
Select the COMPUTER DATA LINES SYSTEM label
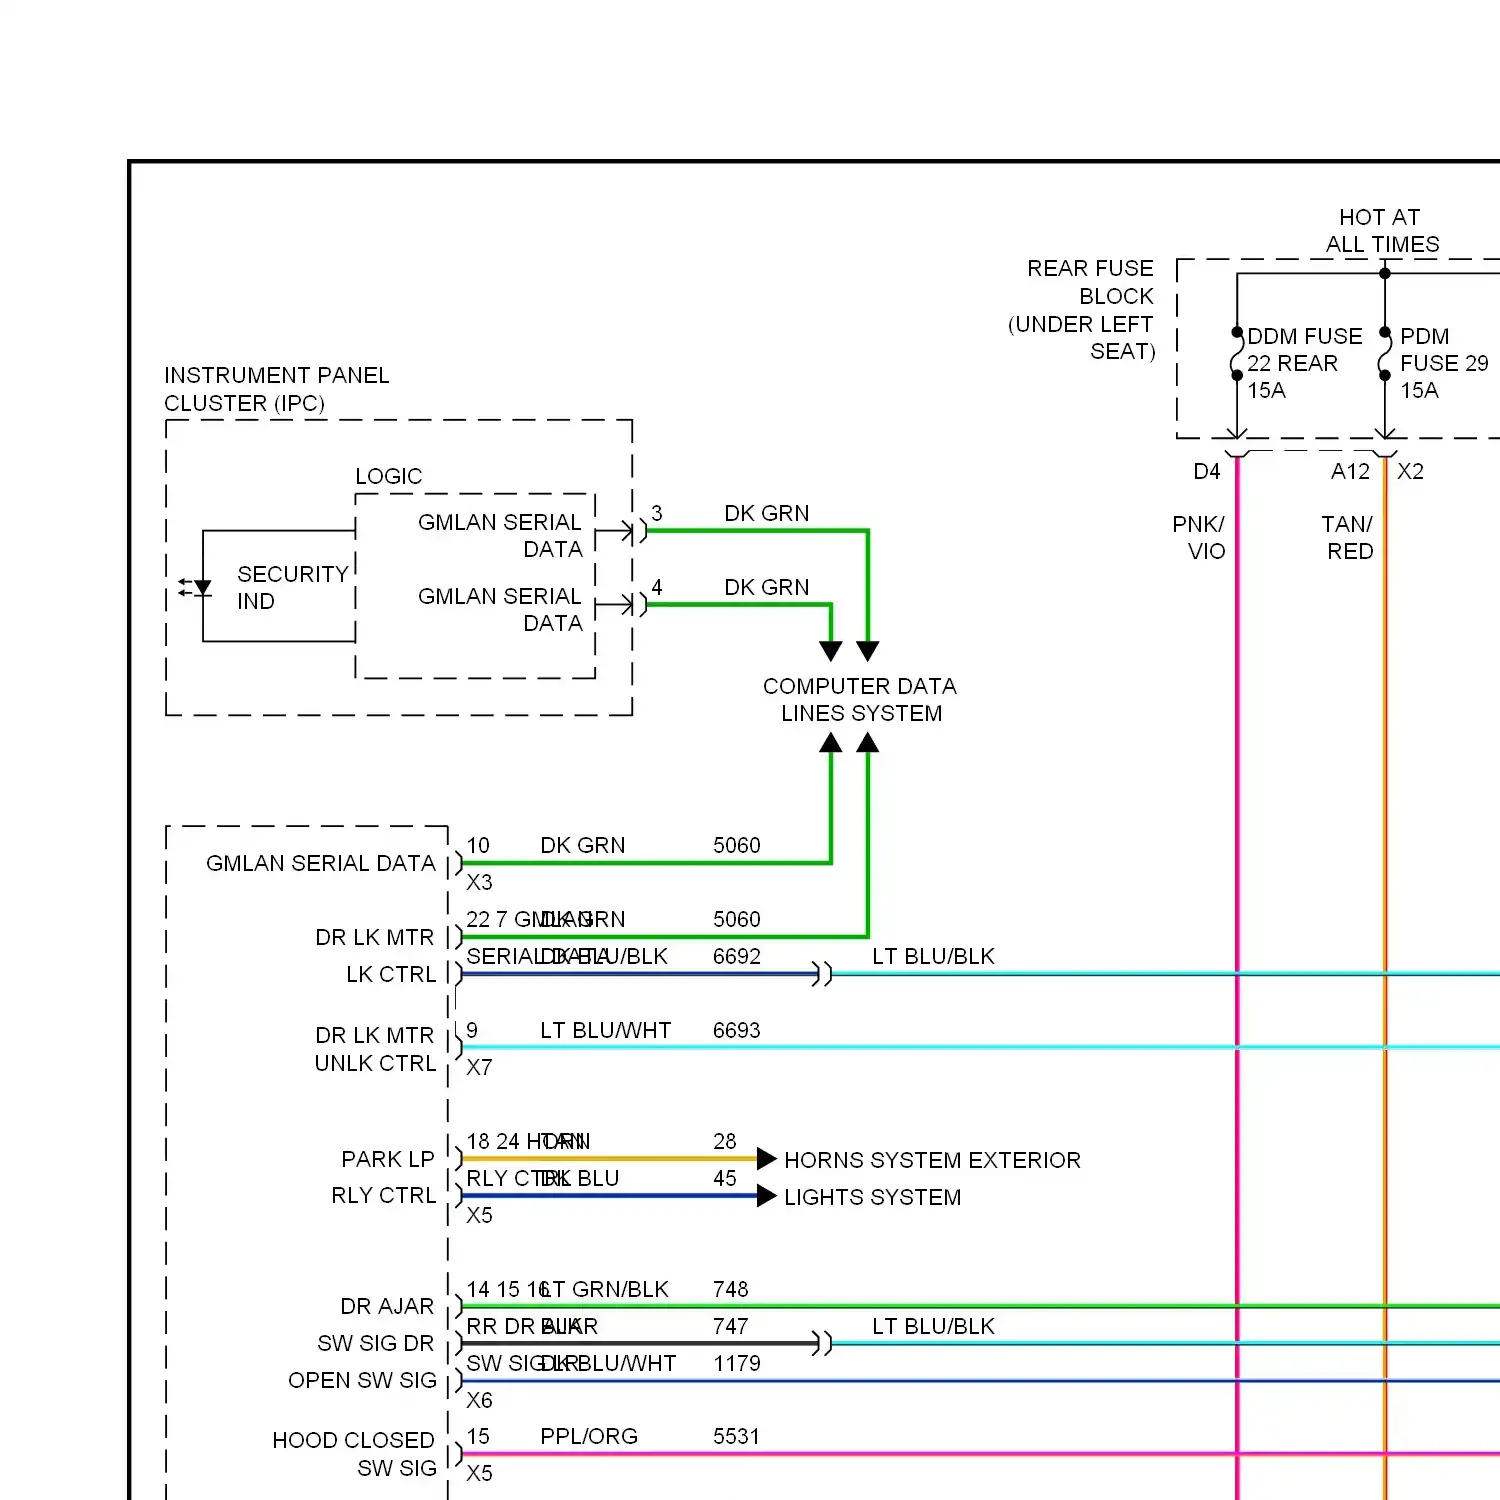(860, 699)
